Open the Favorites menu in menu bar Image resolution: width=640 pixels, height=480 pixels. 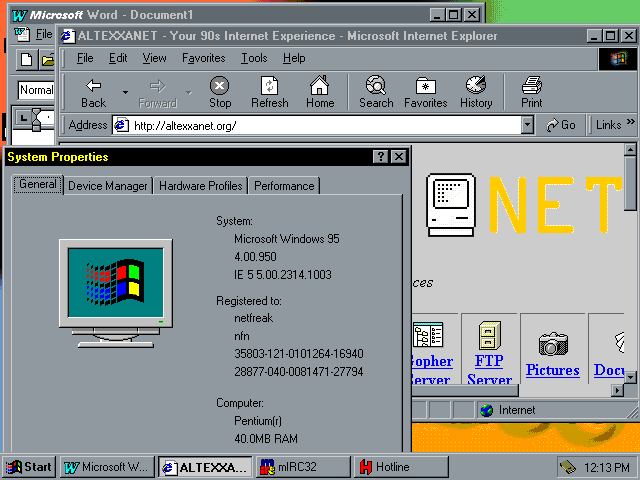(203, 58)
